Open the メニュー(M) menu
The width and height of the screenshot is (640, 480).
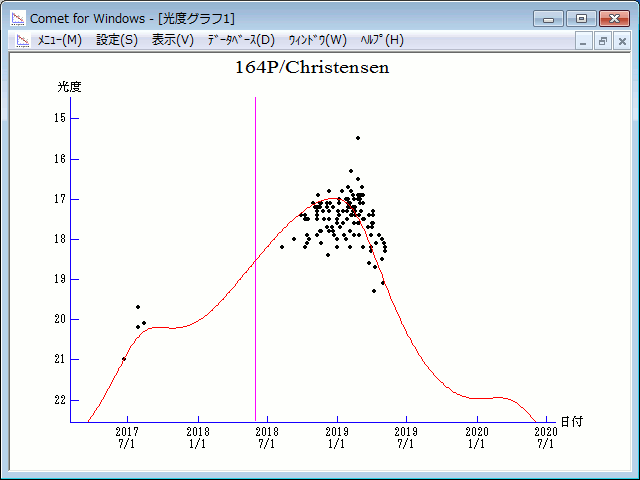click(x=60, y=40)
